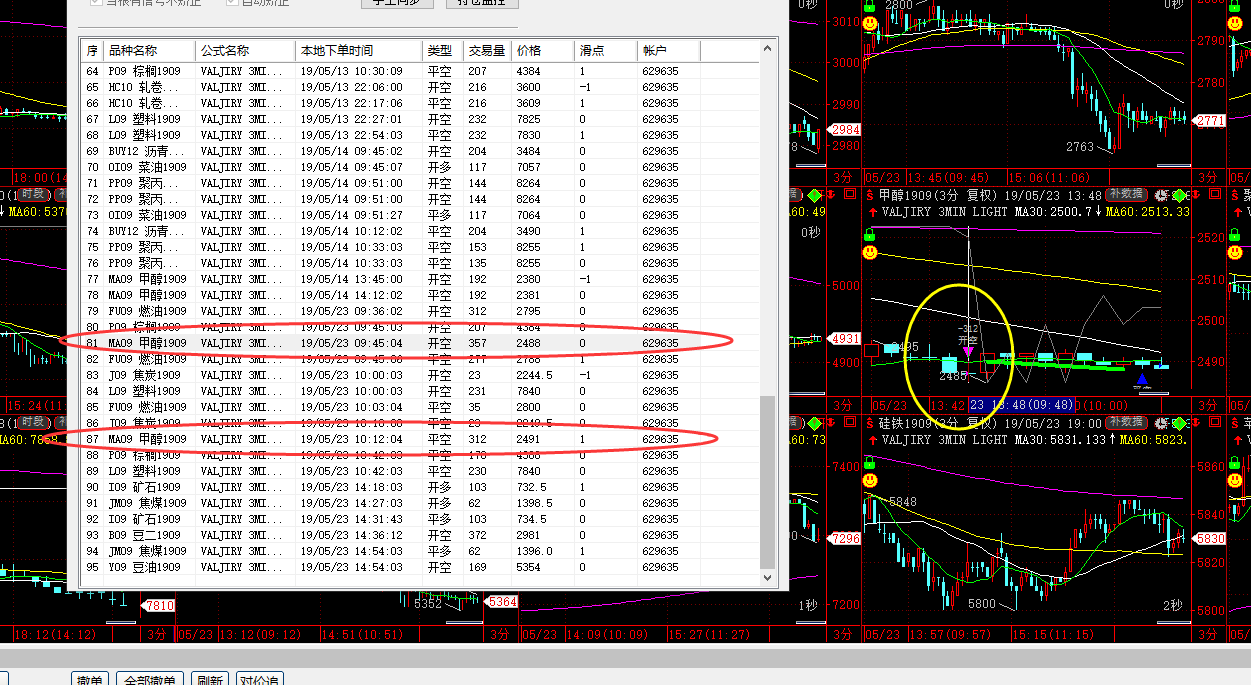Click the 类型 column header
1251x685 pixels.
click(x=443, y=51)
